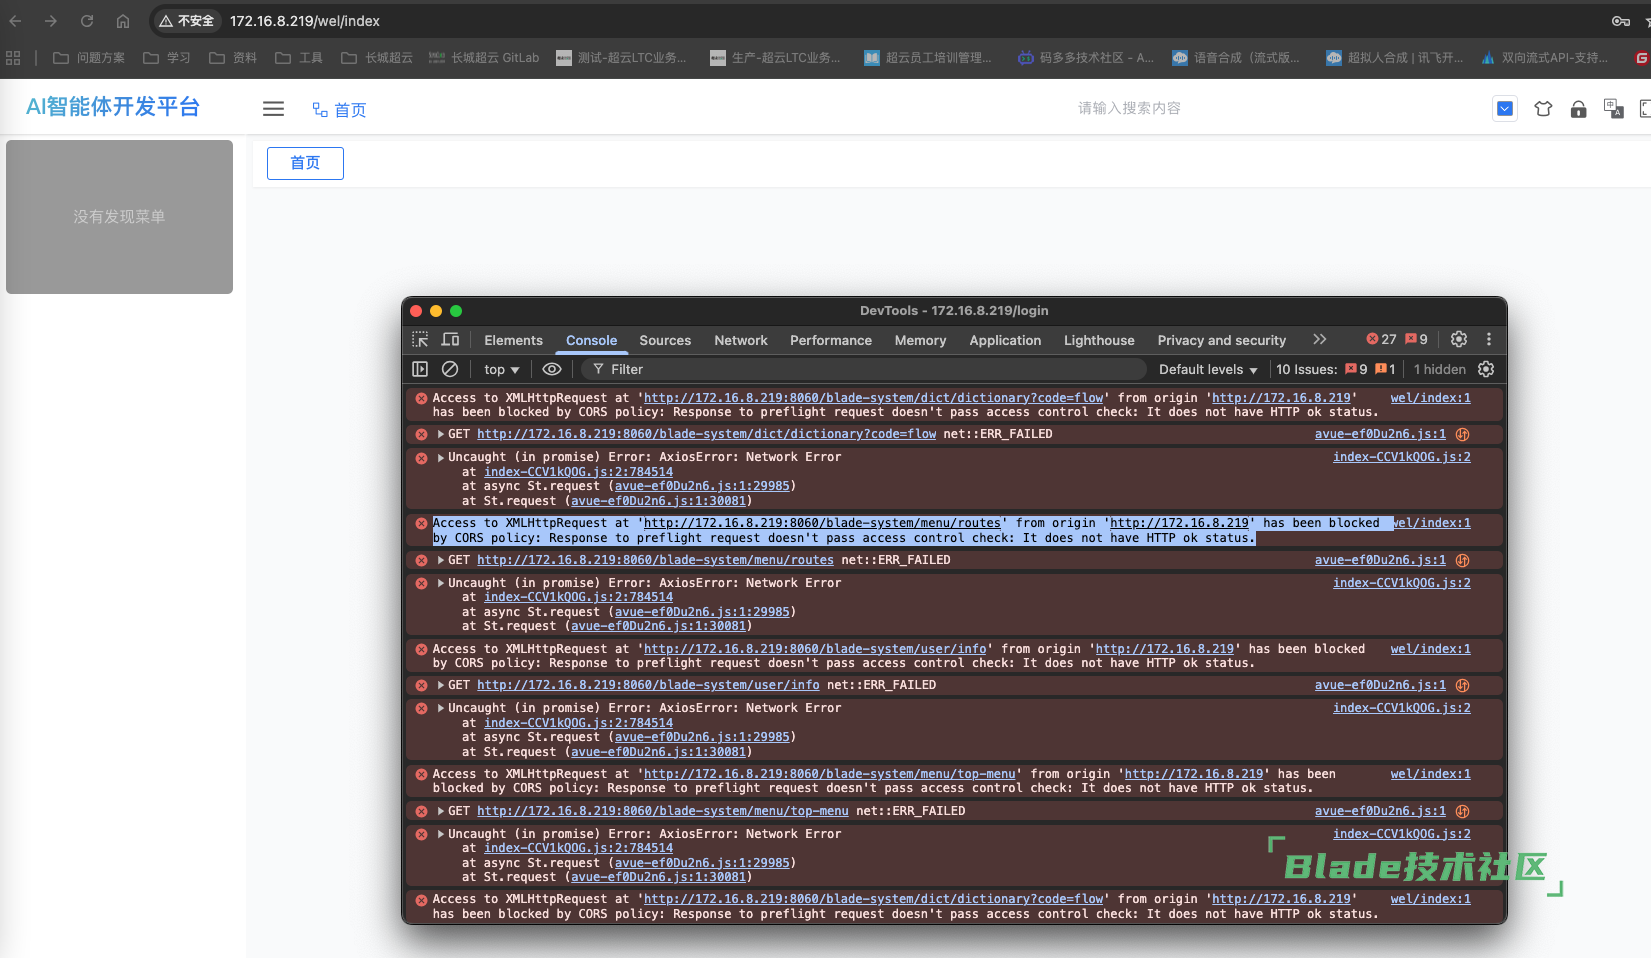Image resolution: width=1651 pixels, height=958 pixels.
Task: Open DevTools settings gear in tab bar
Action: tap(1459, 339)
